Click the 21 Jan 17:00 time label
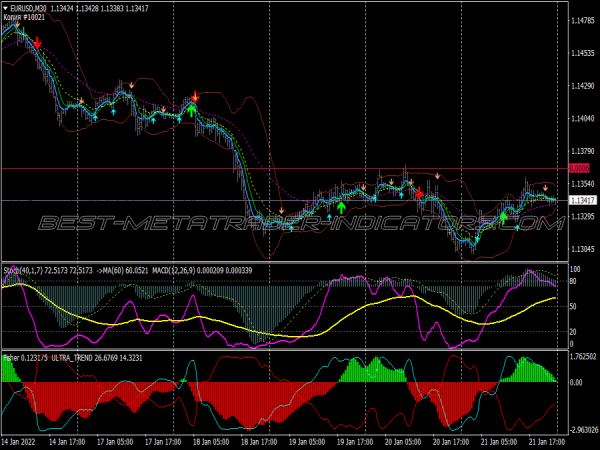This screenshot has height=450, width=600. [547, 442]
